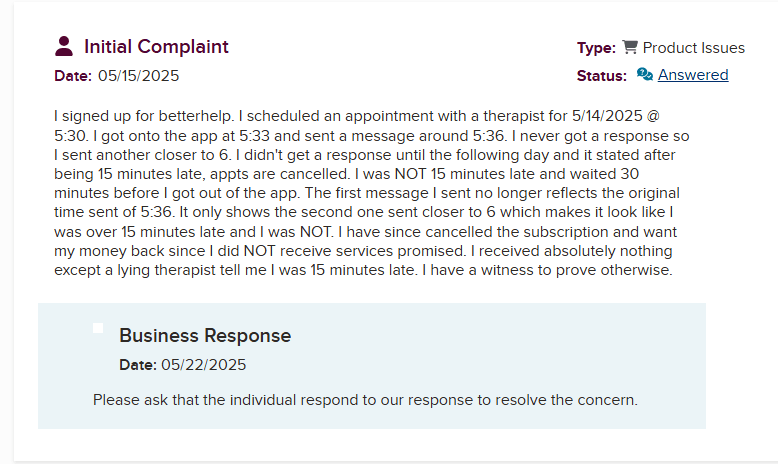Click the business reply text 'Please ask that the individual'

pyautogui.click(x=365, y=400)
